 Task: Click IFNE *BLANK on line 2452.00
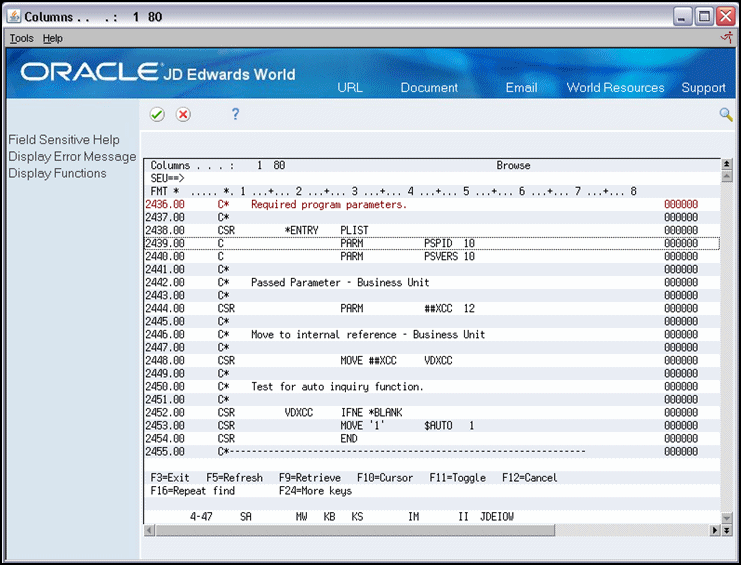tap(371, 412)
